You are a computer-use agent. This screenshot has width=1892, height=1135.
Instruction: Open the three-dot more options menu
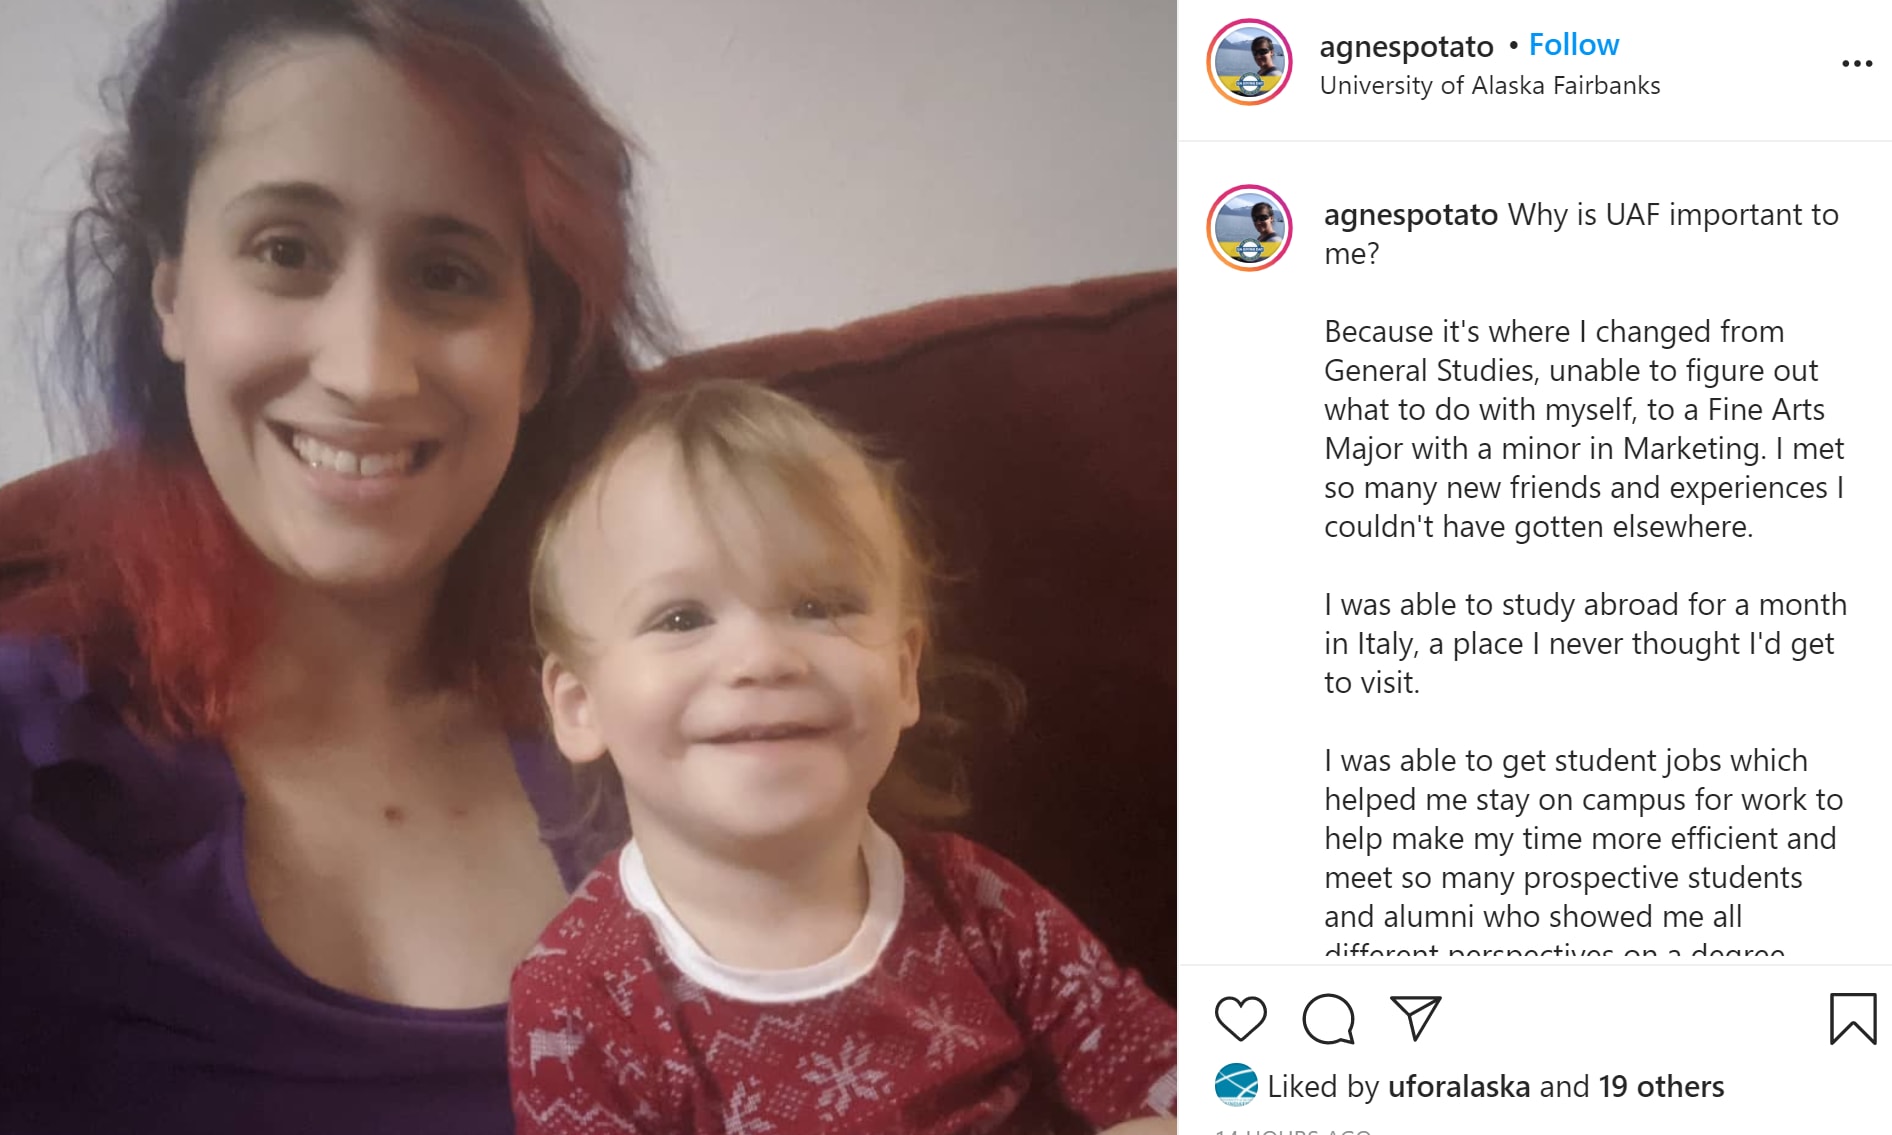1856,63
